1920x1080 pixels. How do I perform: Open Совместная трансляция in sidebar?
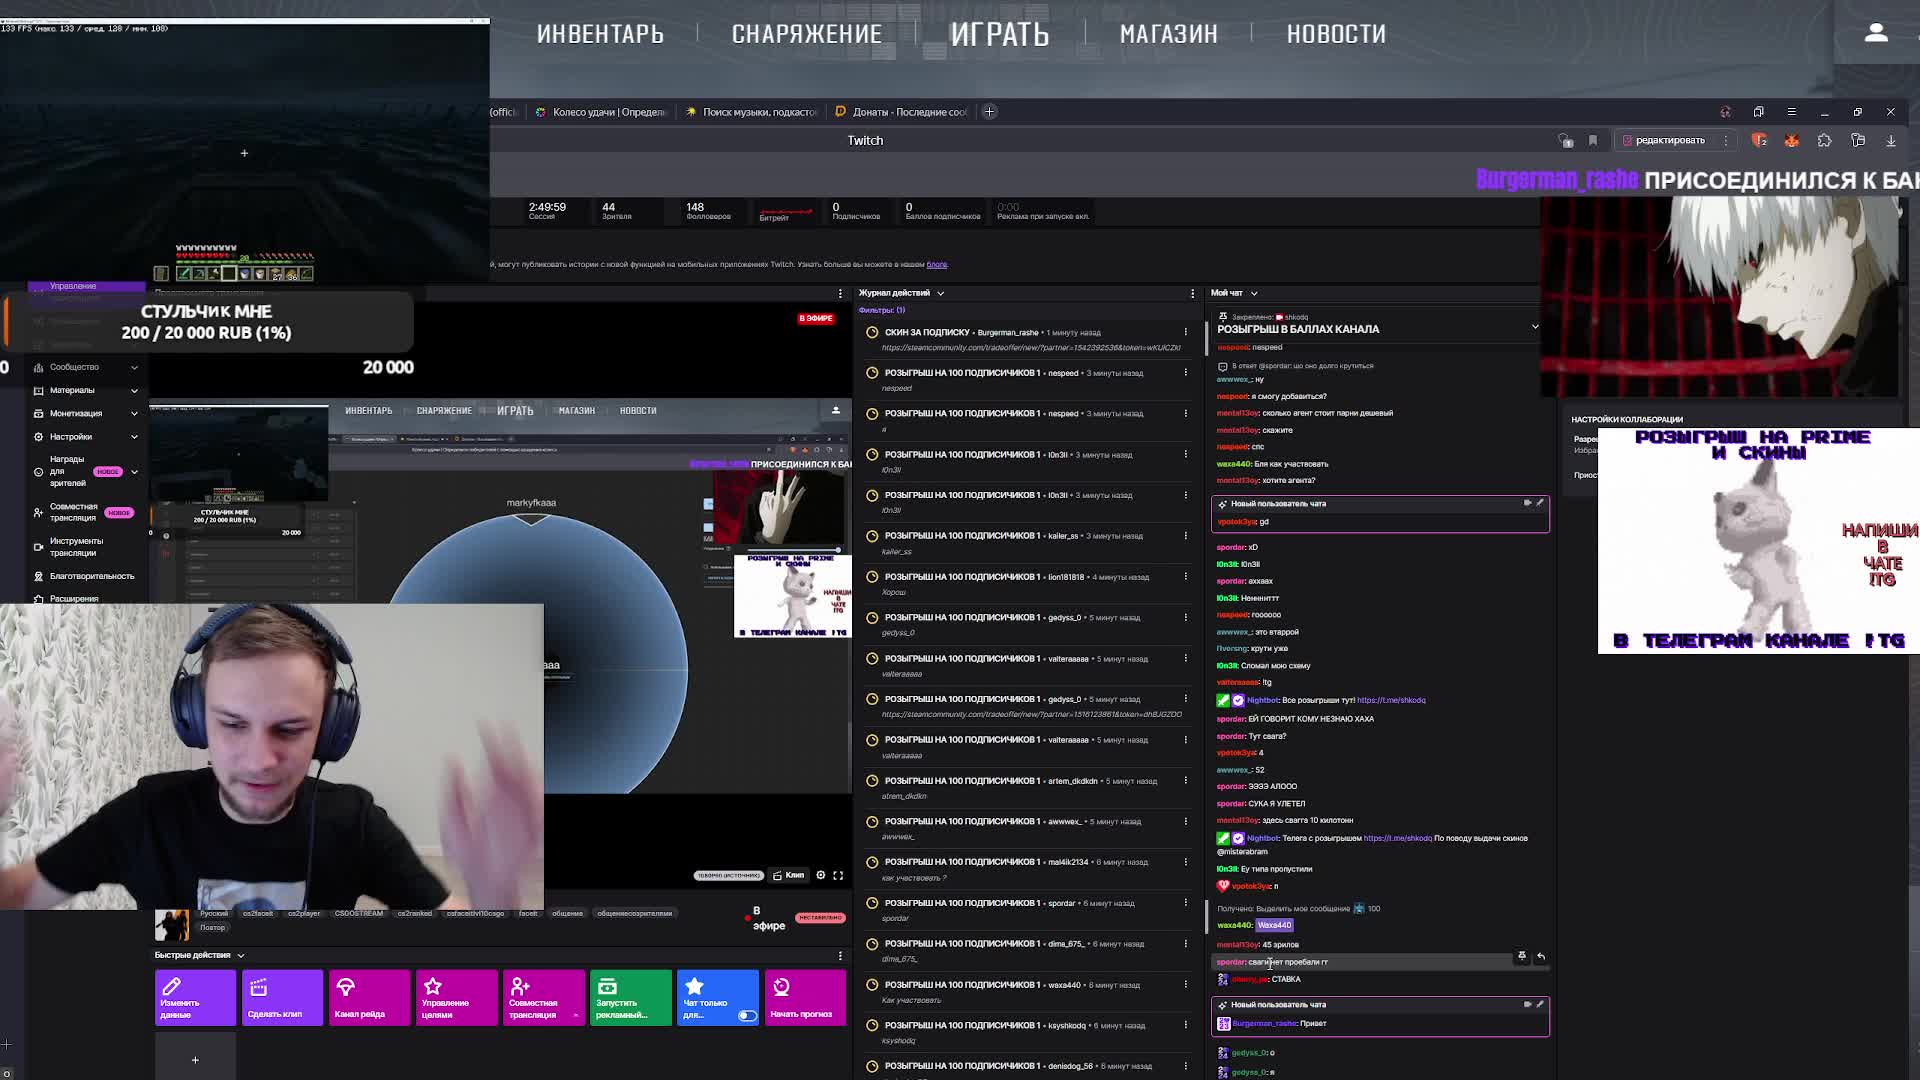85,512
